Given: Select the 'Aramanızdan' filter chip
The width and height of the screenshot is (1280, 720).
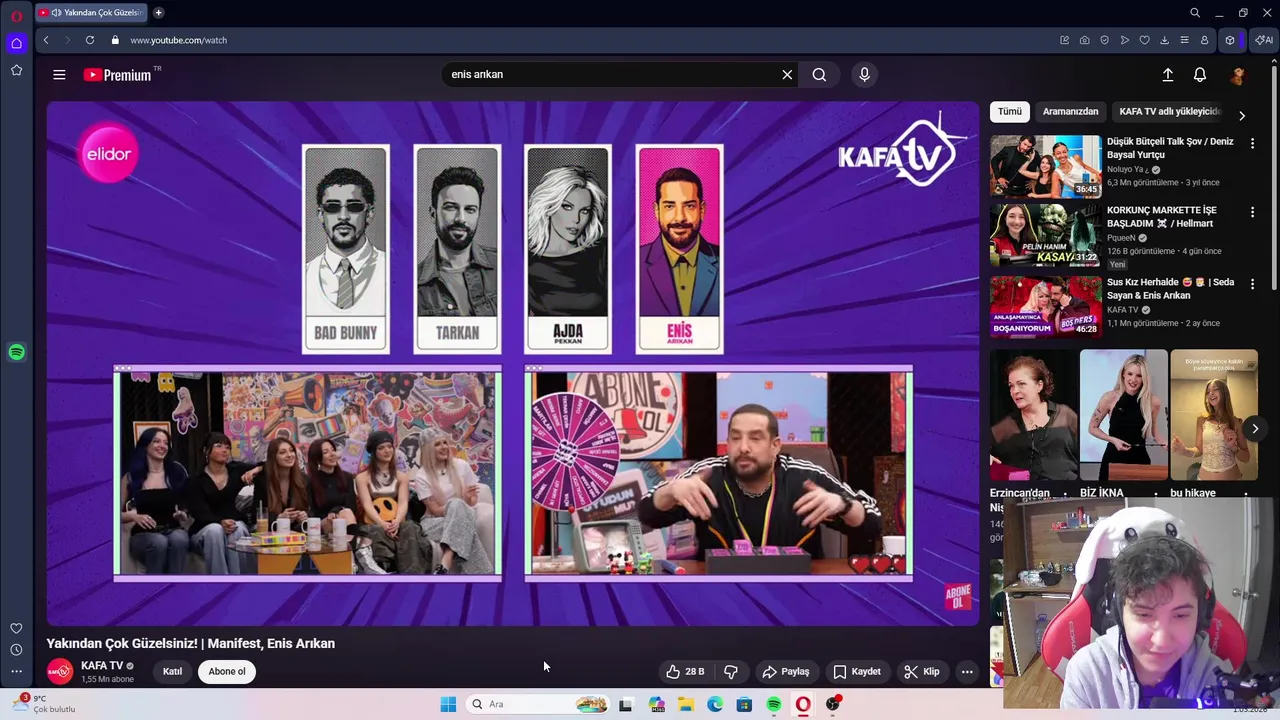Looking at the screenshot, I should coord(1070,112).
